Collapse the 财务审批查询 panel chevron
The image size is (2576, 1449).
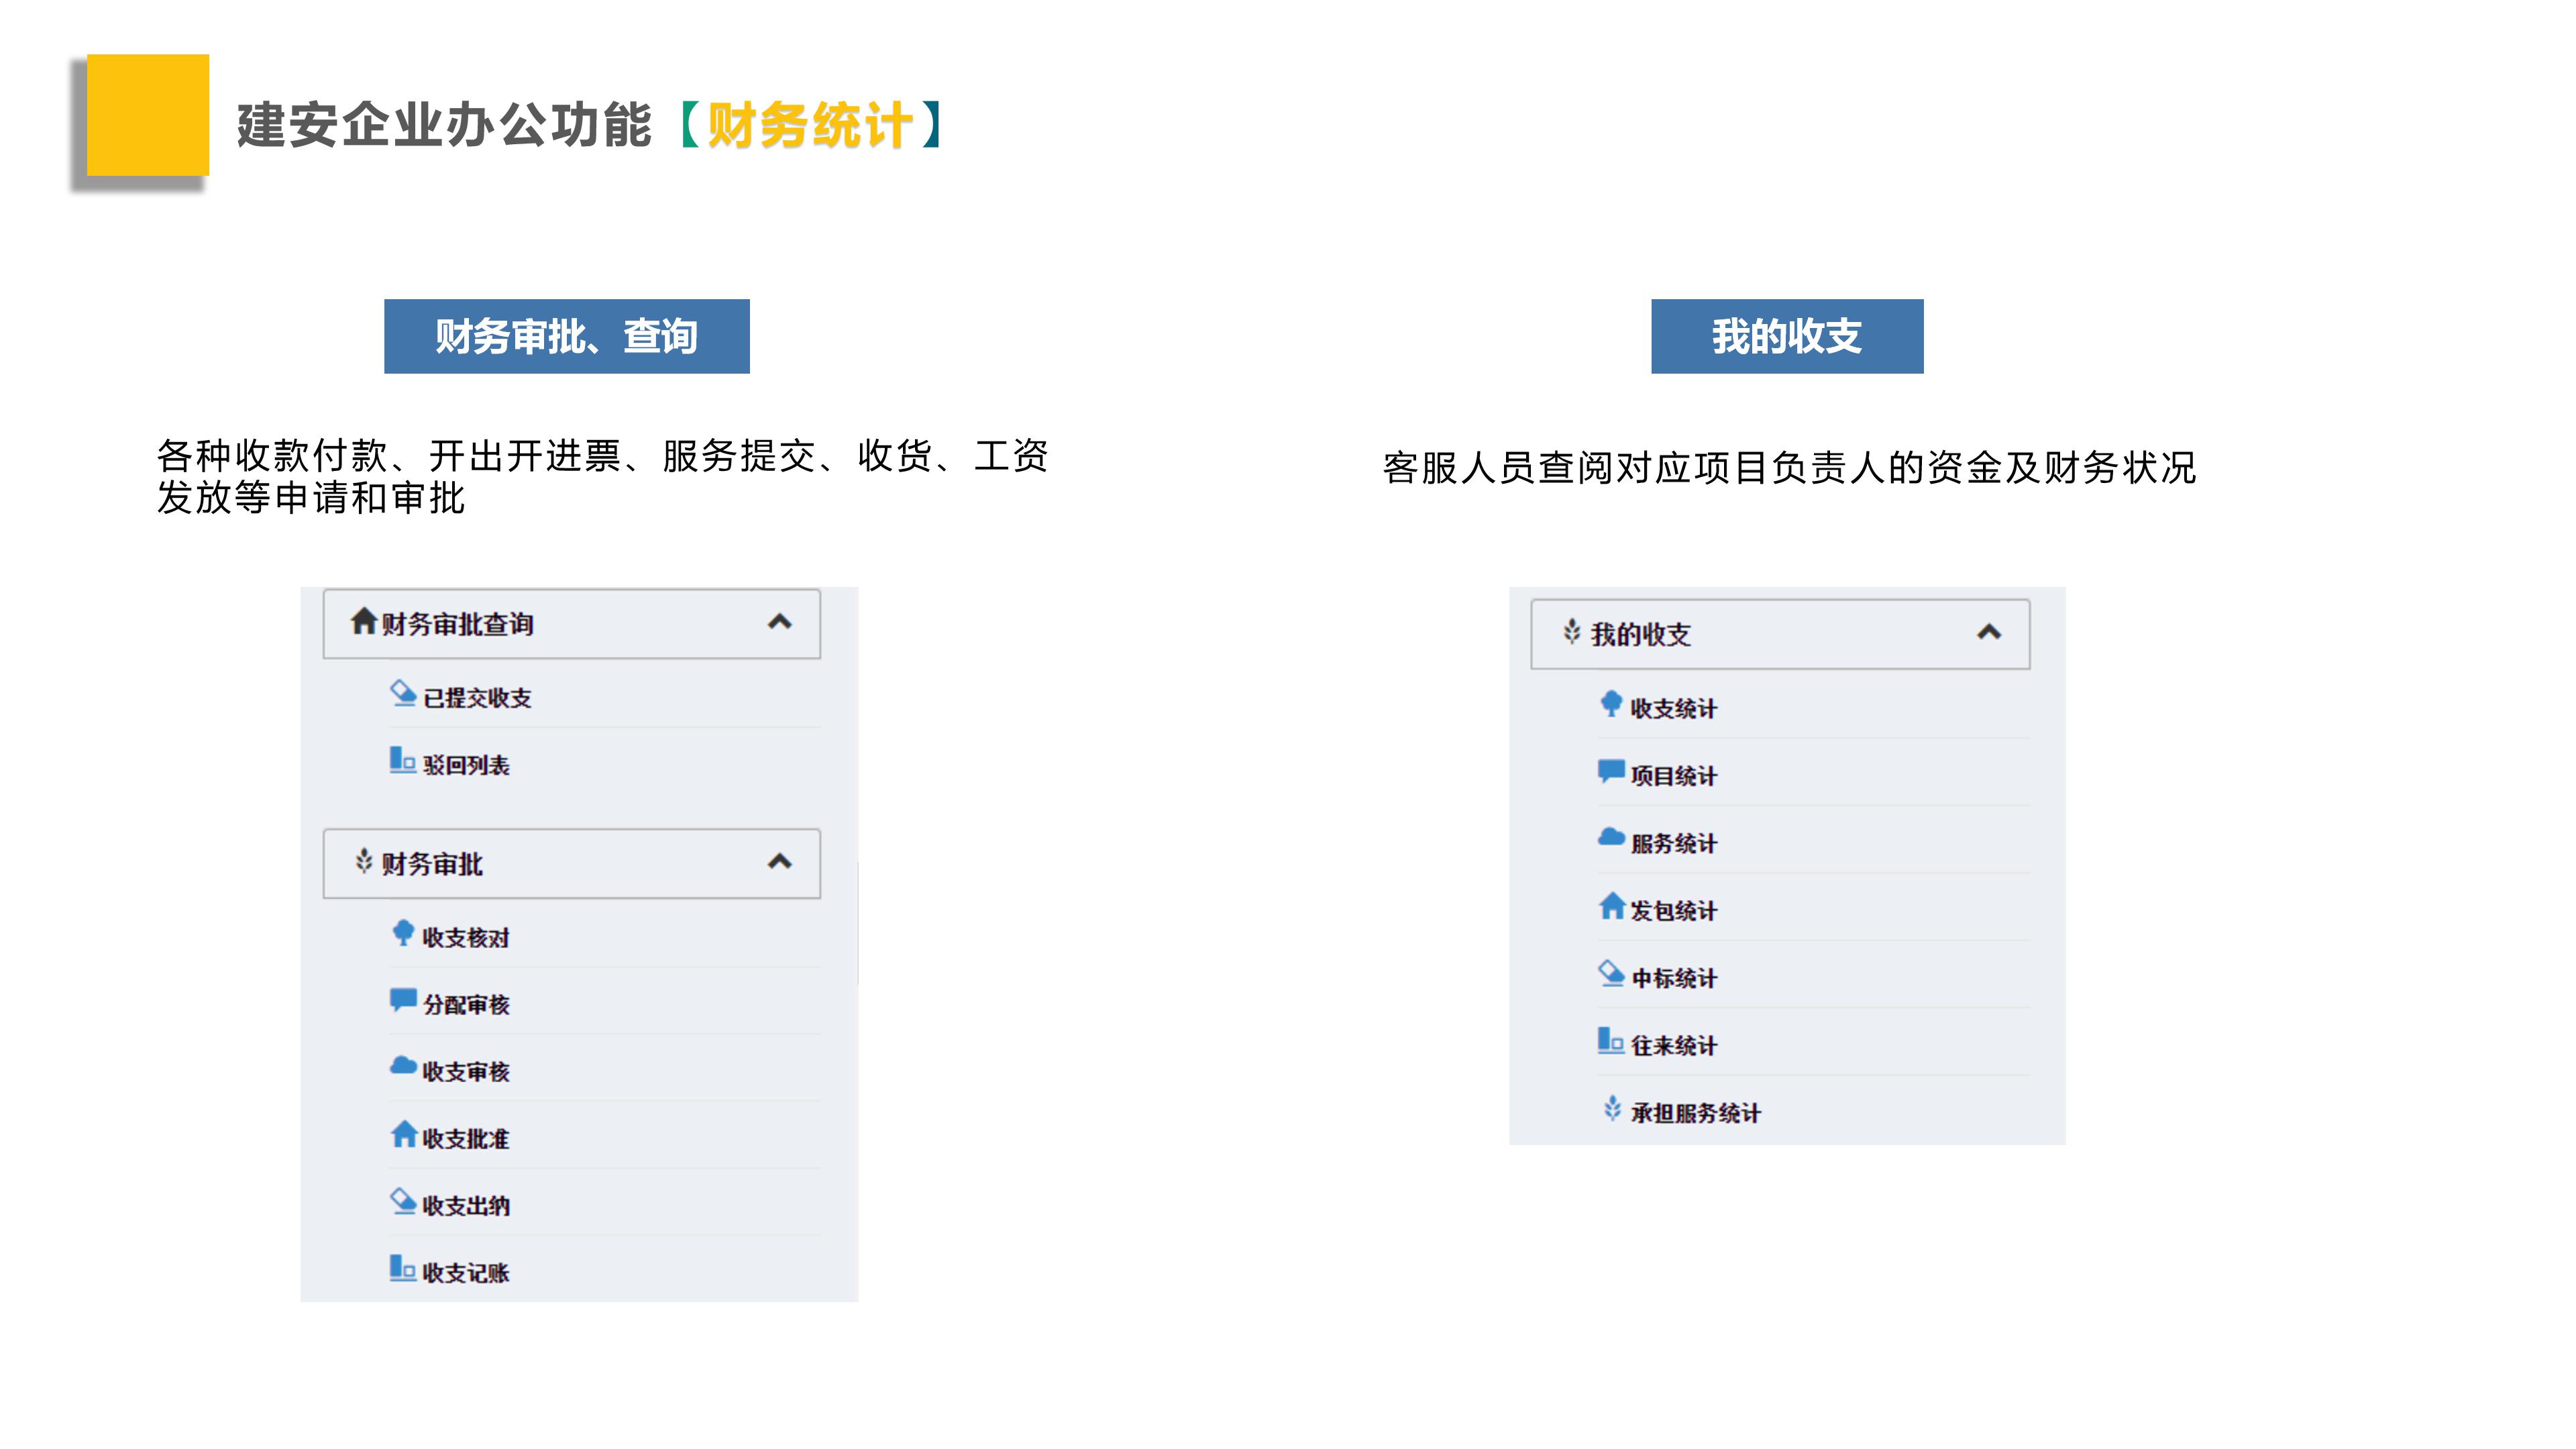coord(779,622)
